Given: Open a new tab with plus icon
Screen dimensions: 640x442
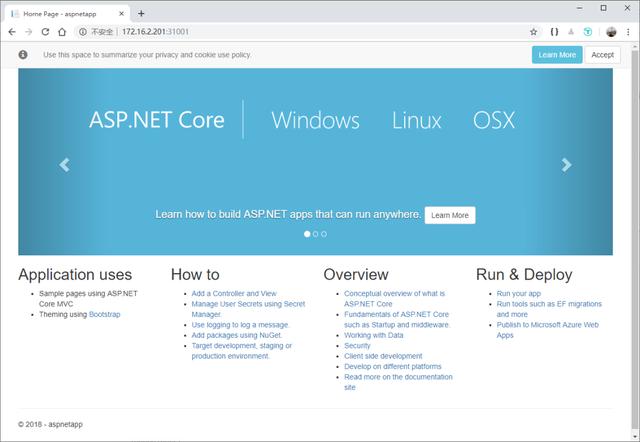Looking at the screenshot, I should click(x=141, y=13).
